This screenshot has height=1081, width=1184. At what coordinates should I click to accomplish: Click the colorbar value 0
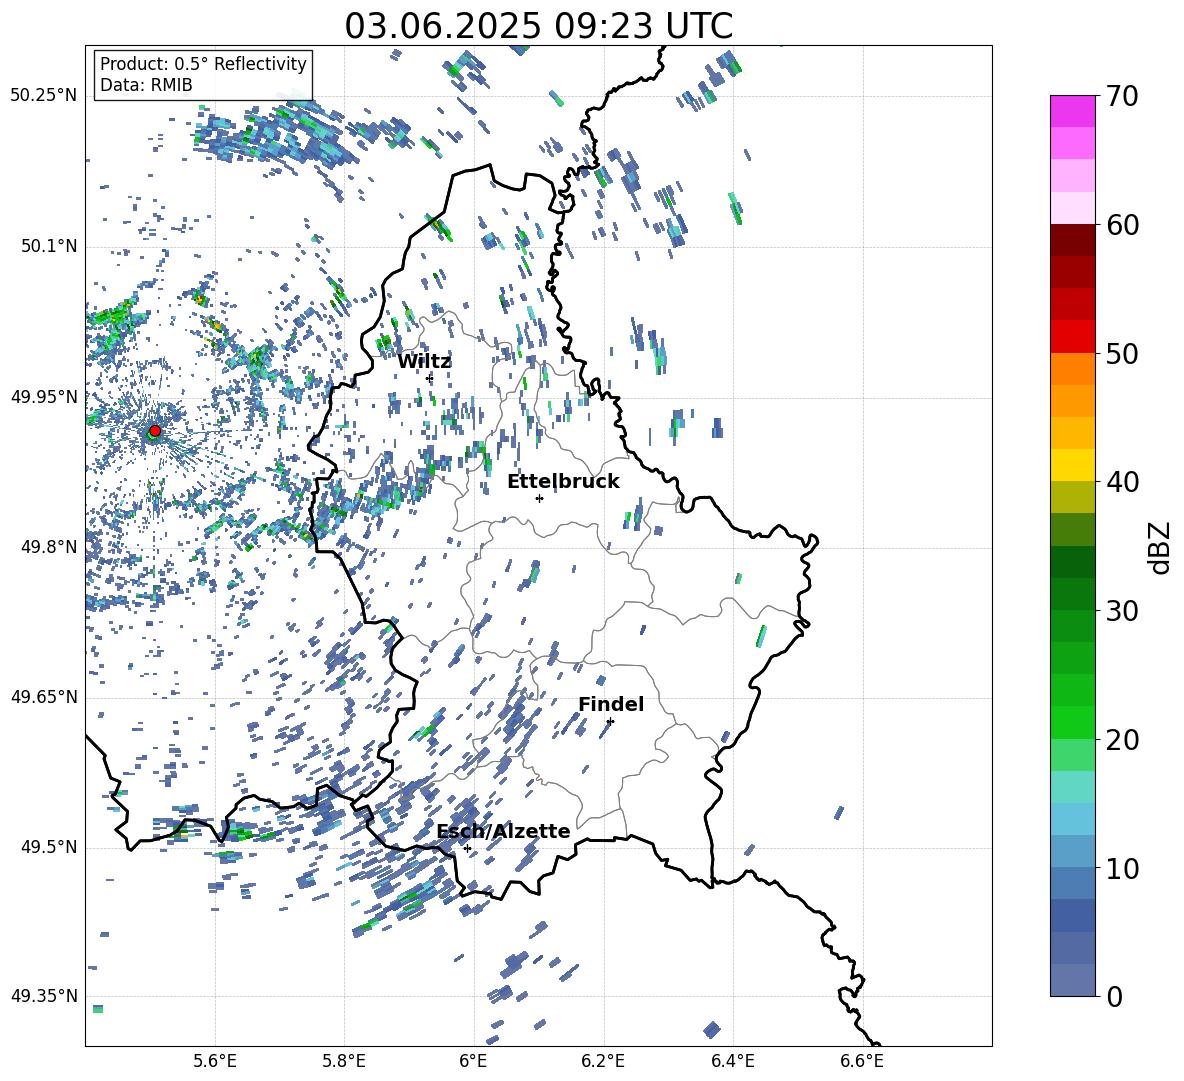pos(1114,996)
